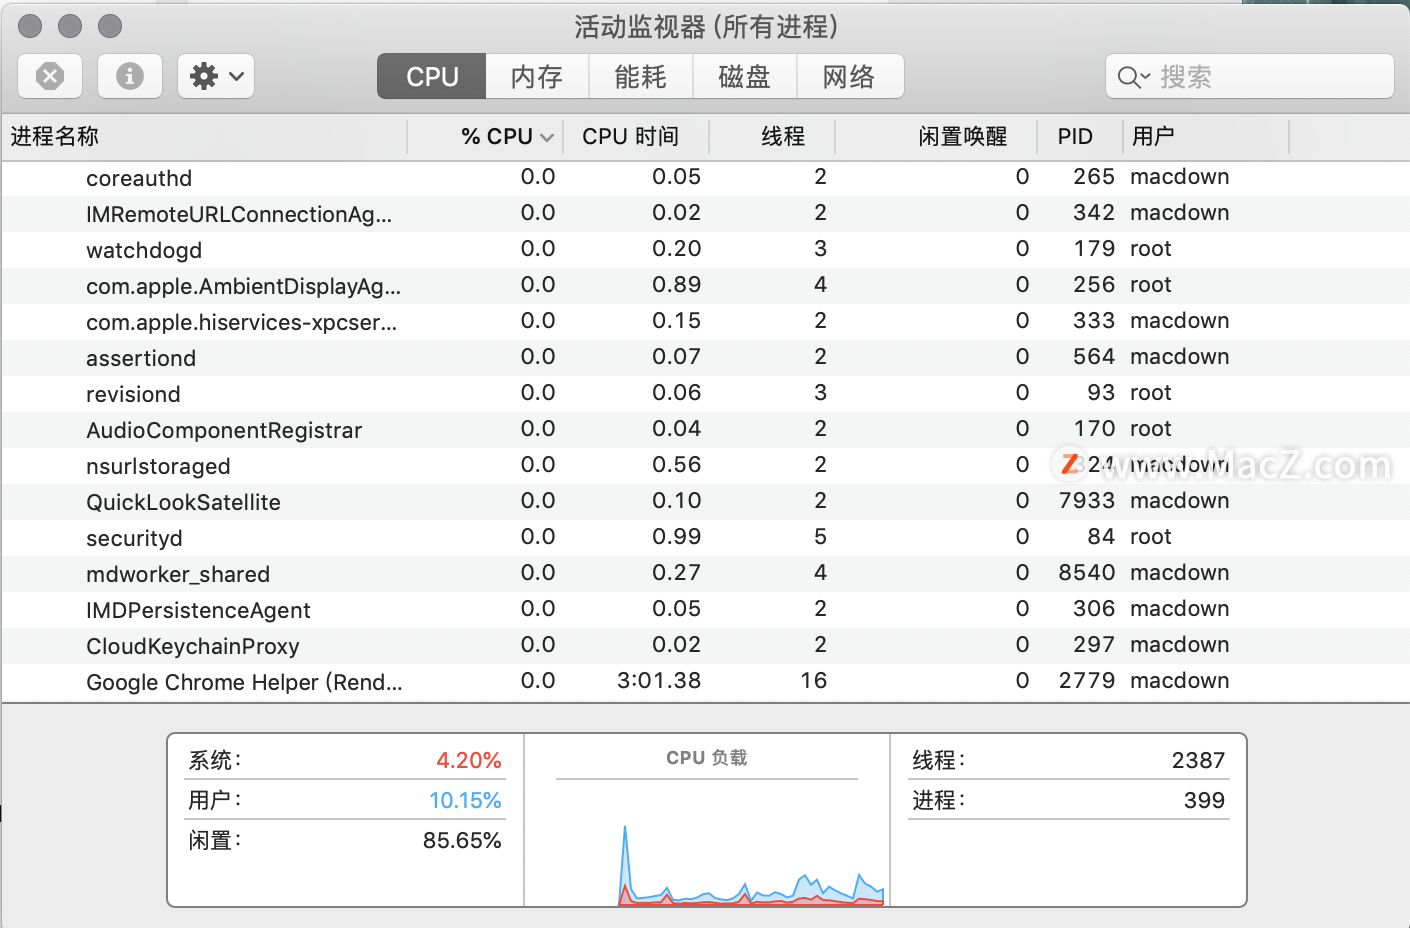Screen dimensions: 1410x928
Task: Select the assertiond process row
Action: click(x=705, y=357)
